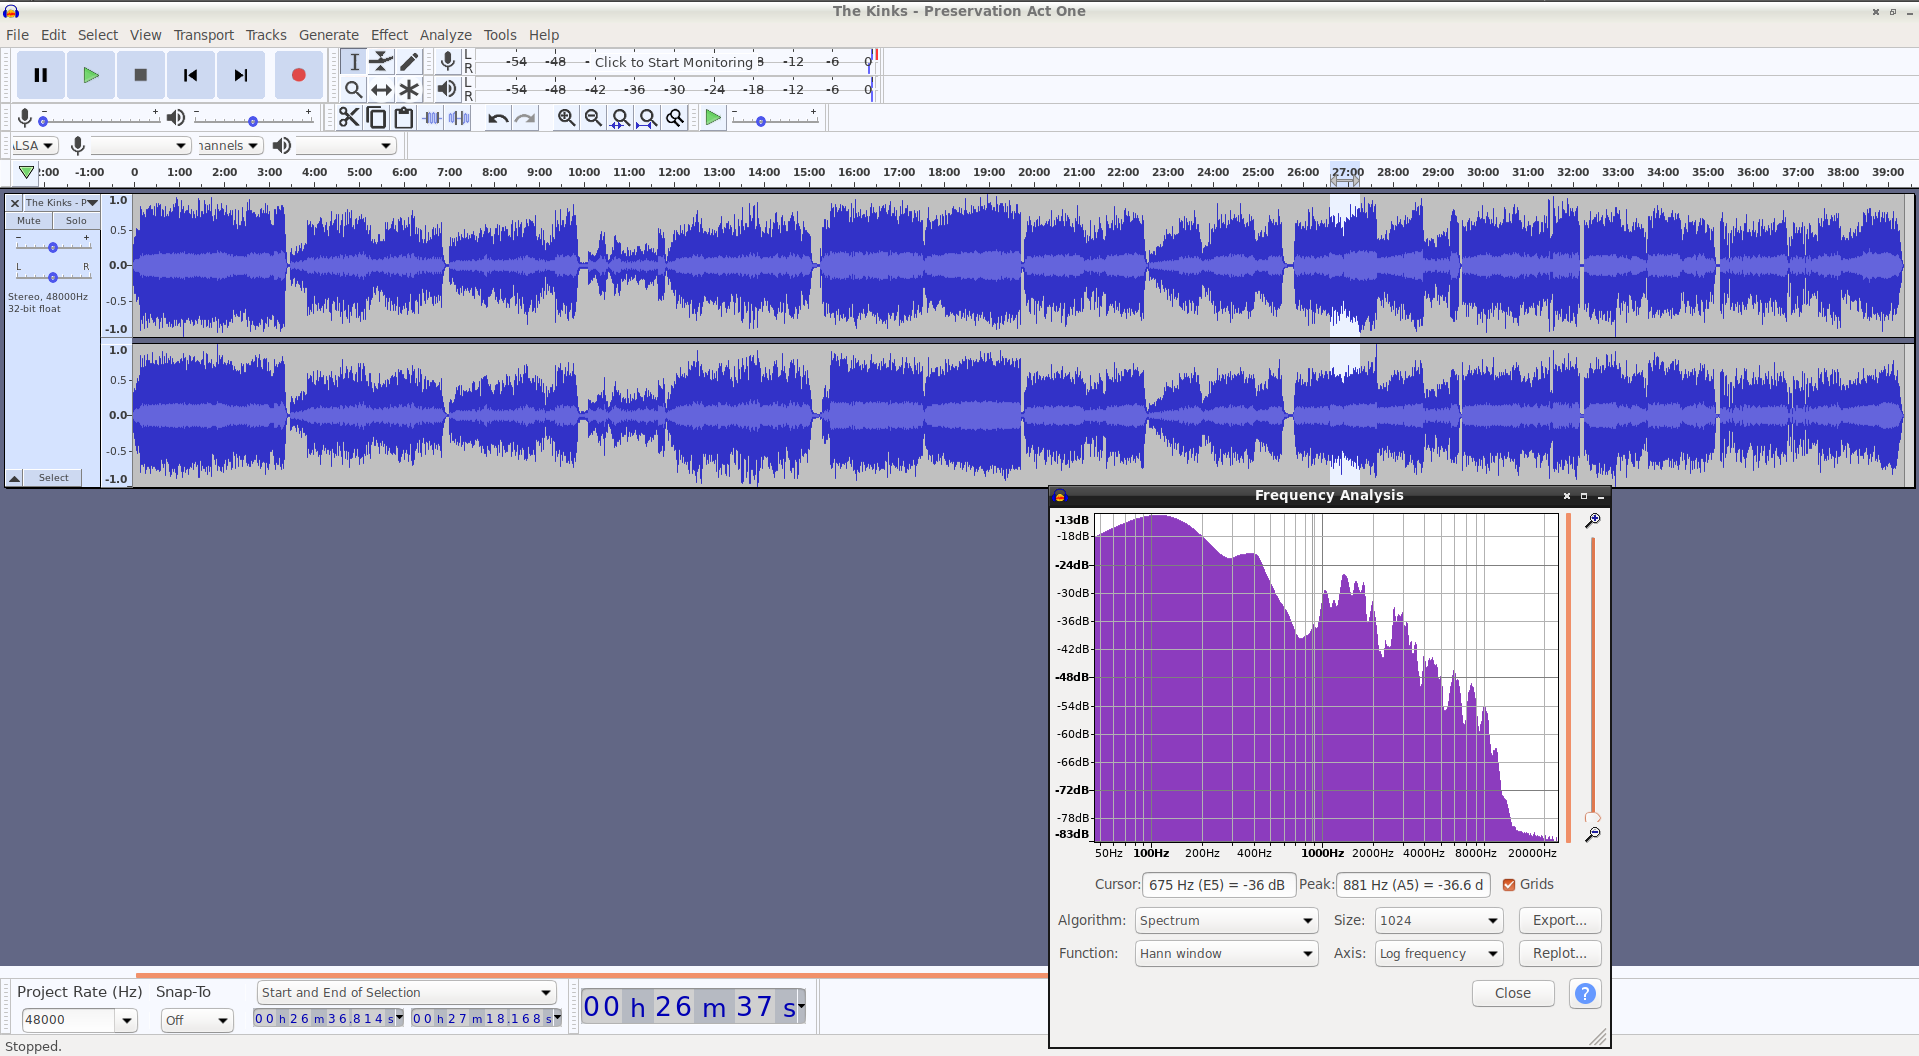
Task: Click the track gain slider
Action: (x=53, y=246)
